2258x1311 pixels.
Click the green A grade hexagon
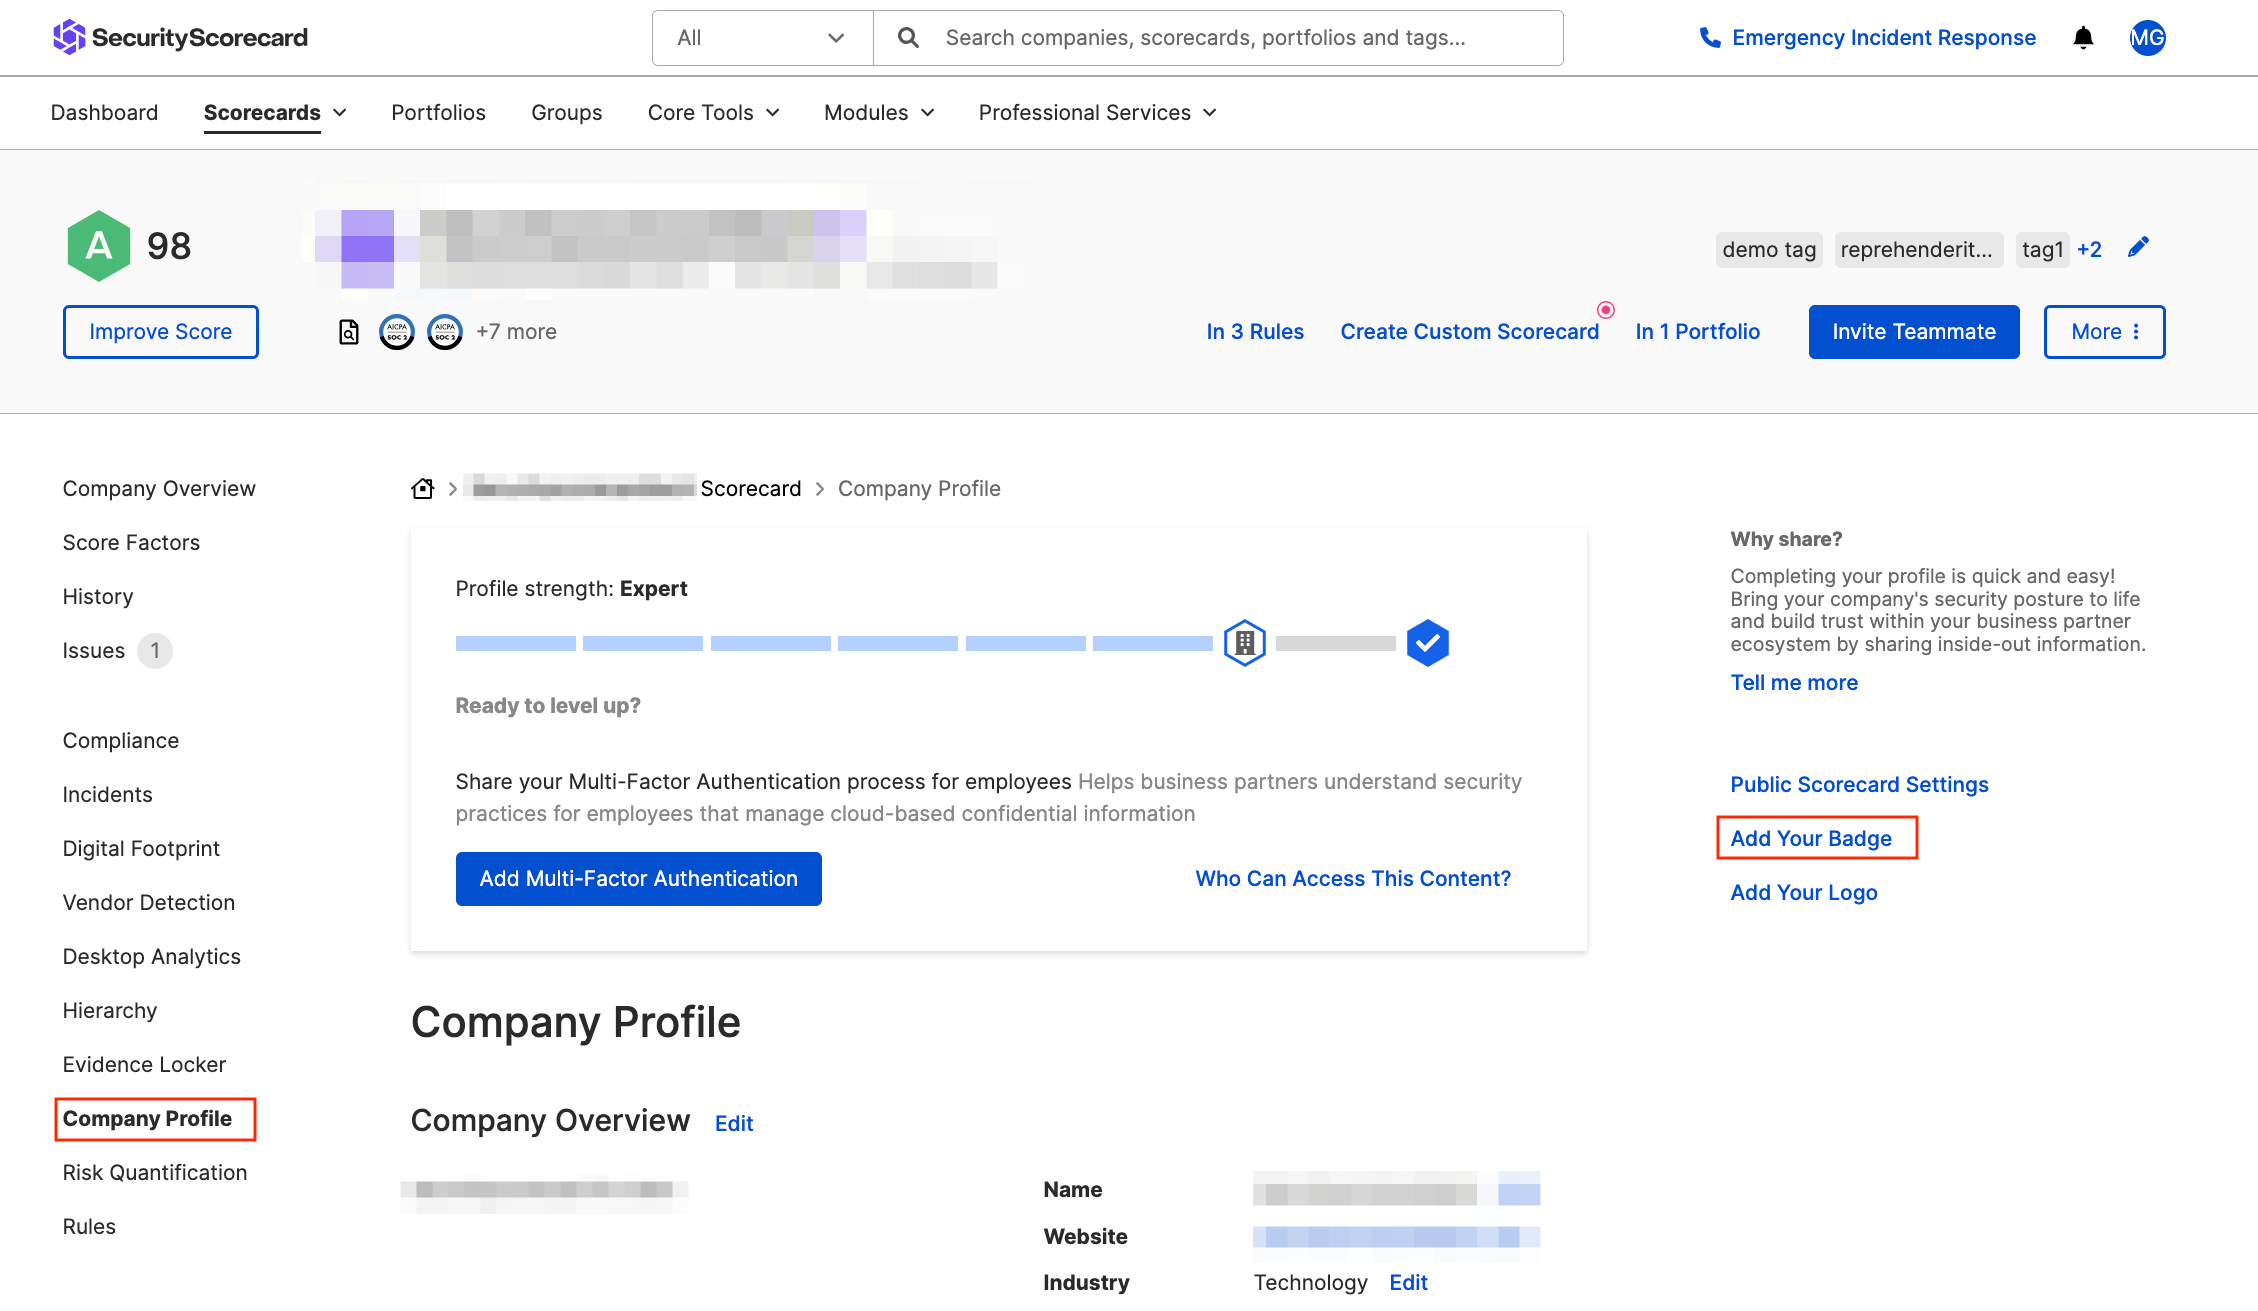99,245
